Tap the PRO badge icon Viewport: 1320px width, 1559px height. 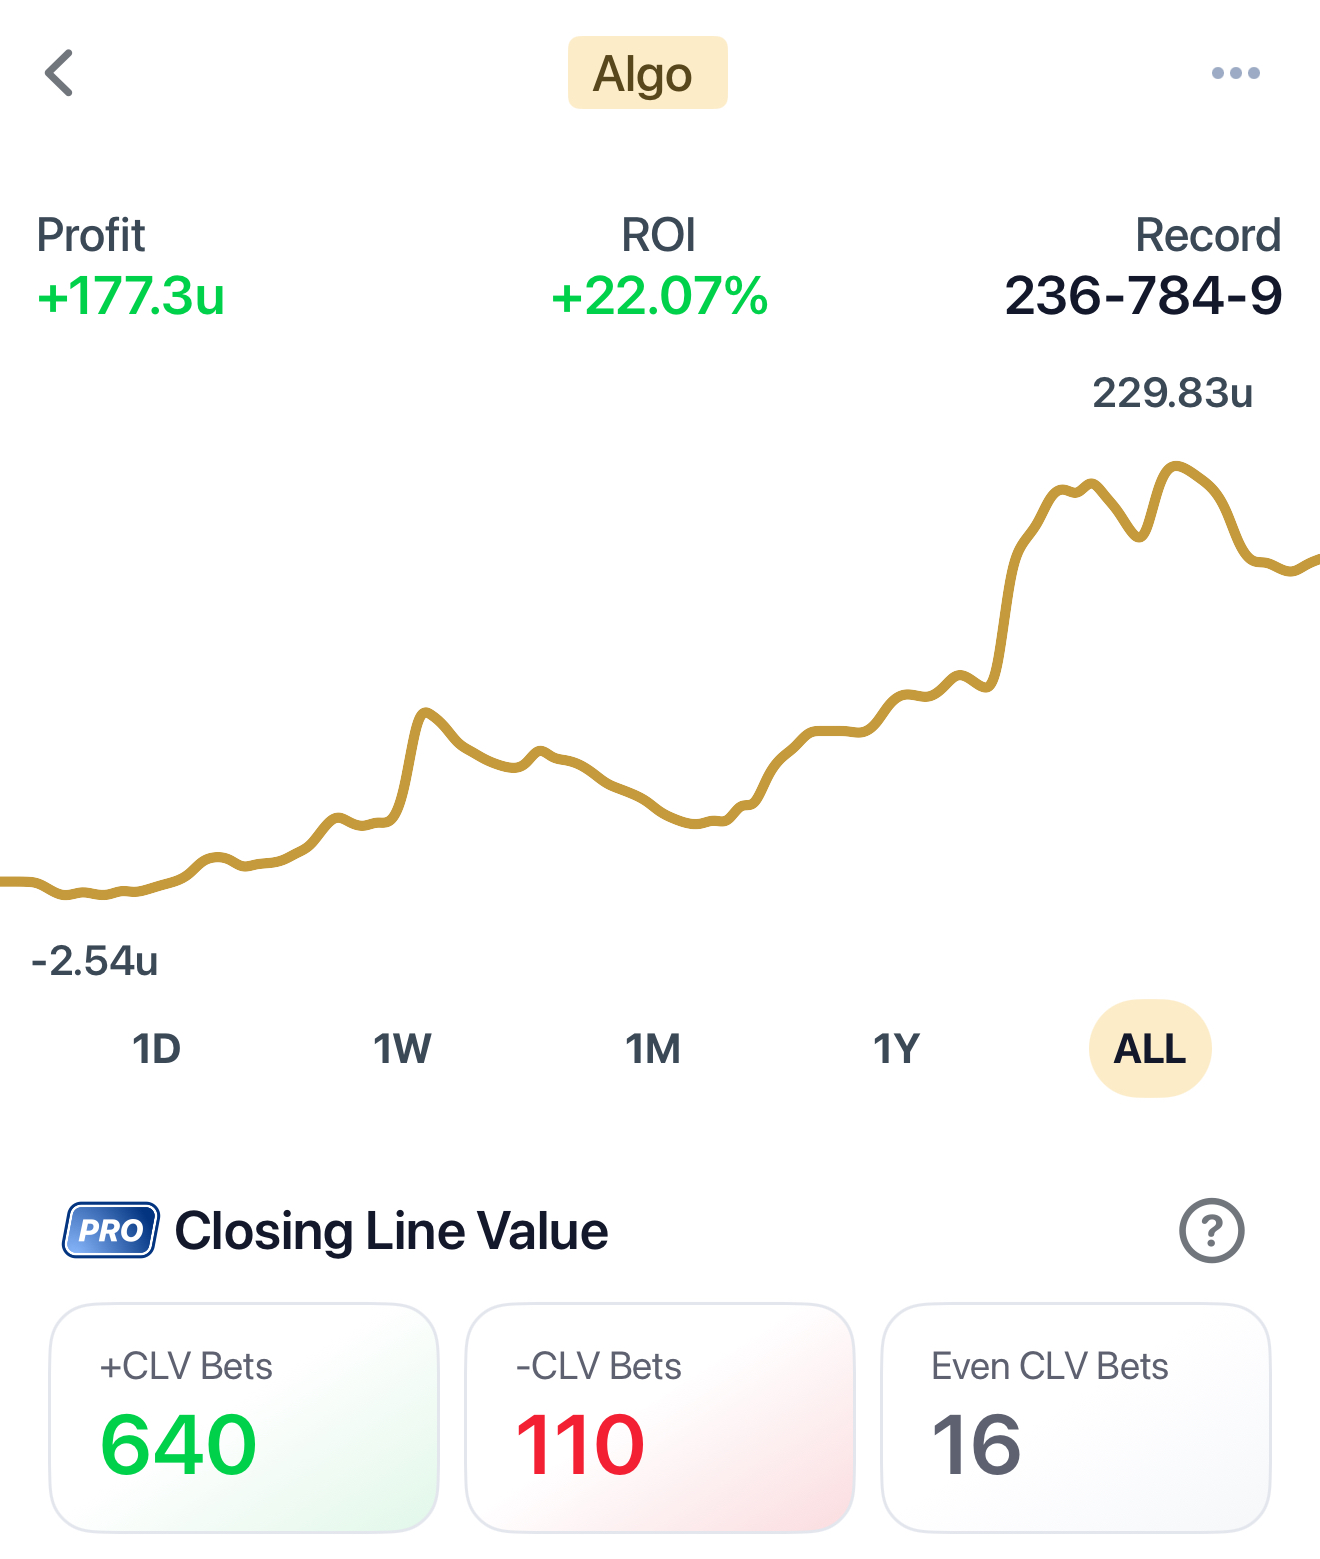[x=111, y=1230]
